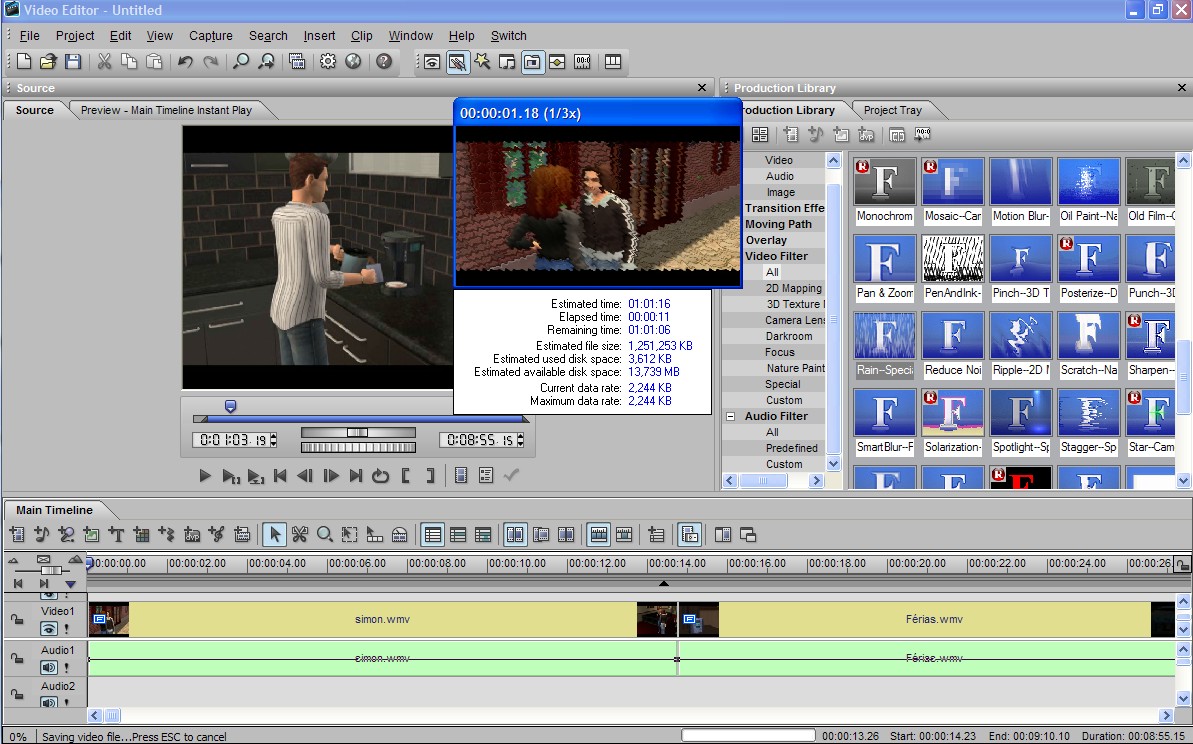
Task: Expand the Video Filter category in library tree
Action: pos(776,256)
